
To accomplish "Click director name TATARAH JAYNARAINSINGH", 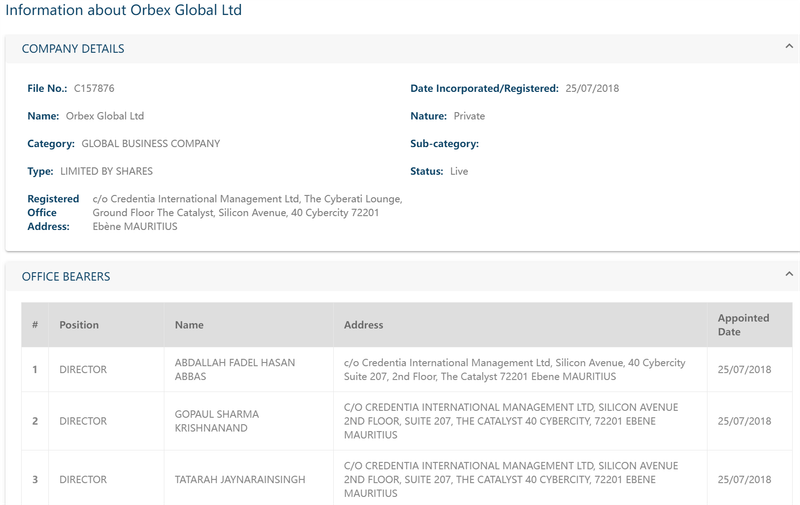I will pyautogui.click(x=240, y=479).
